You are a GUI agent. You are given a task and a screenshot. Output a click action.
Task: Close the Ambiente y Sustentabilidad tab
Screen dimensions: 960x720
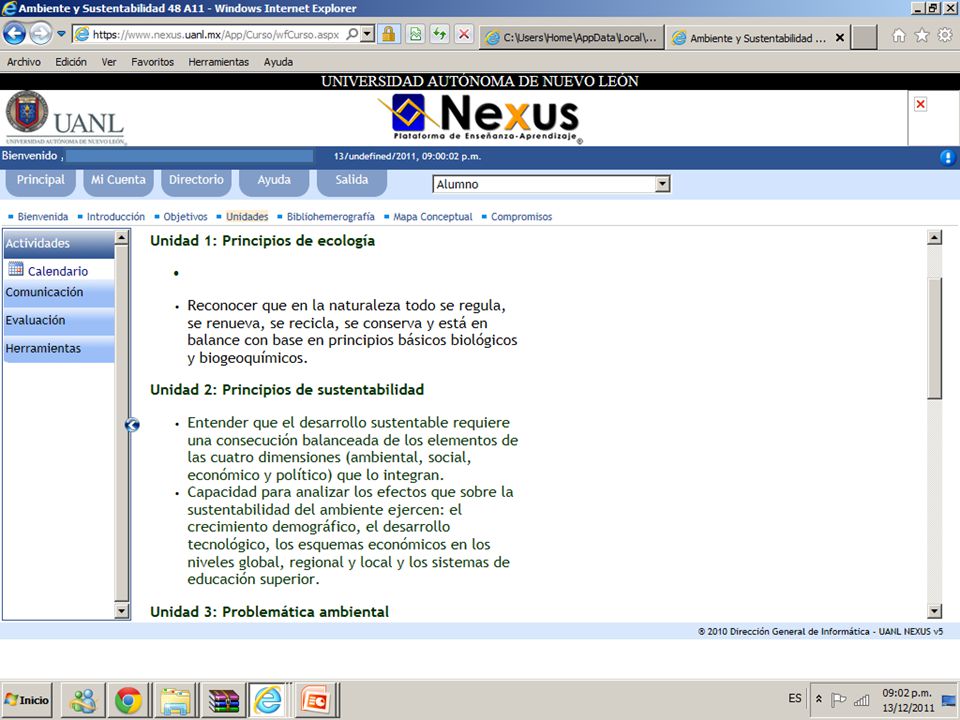[840, 37]
